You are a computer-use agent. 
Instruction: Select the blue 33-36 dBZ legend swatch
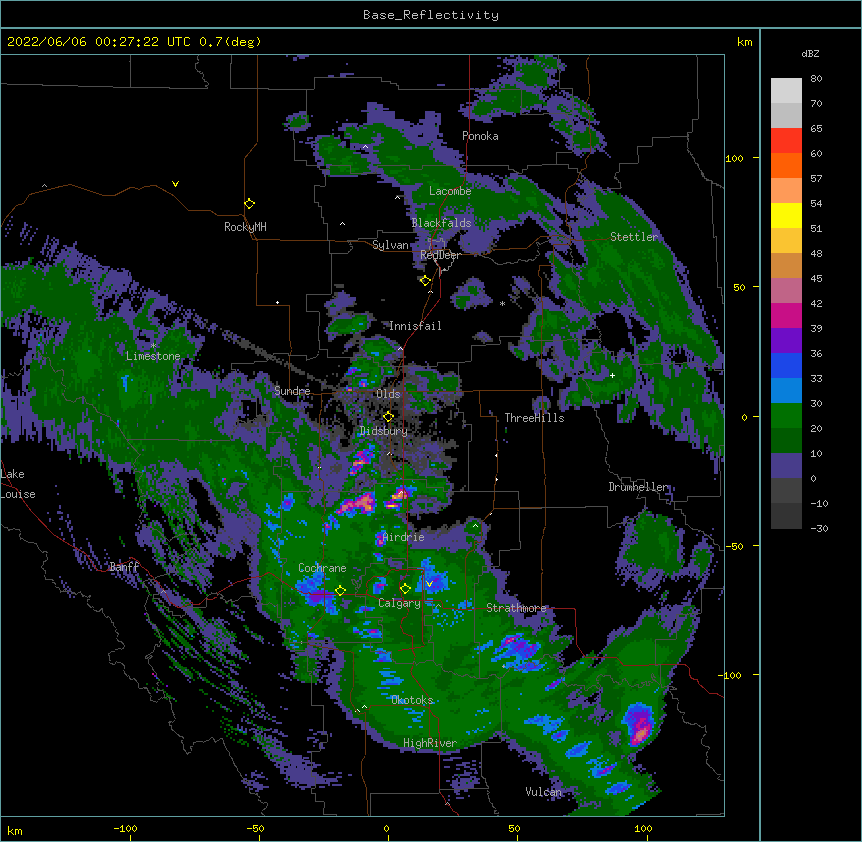click(786, 366)
